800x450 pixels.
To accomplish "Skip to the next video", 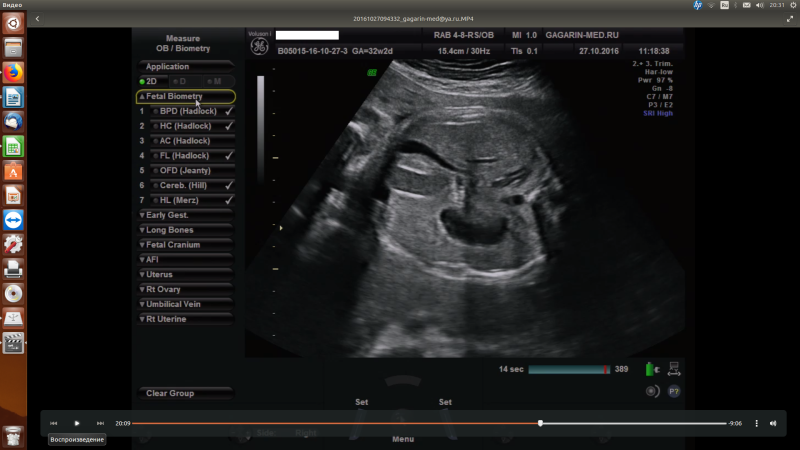I will (x=101, y=423).
